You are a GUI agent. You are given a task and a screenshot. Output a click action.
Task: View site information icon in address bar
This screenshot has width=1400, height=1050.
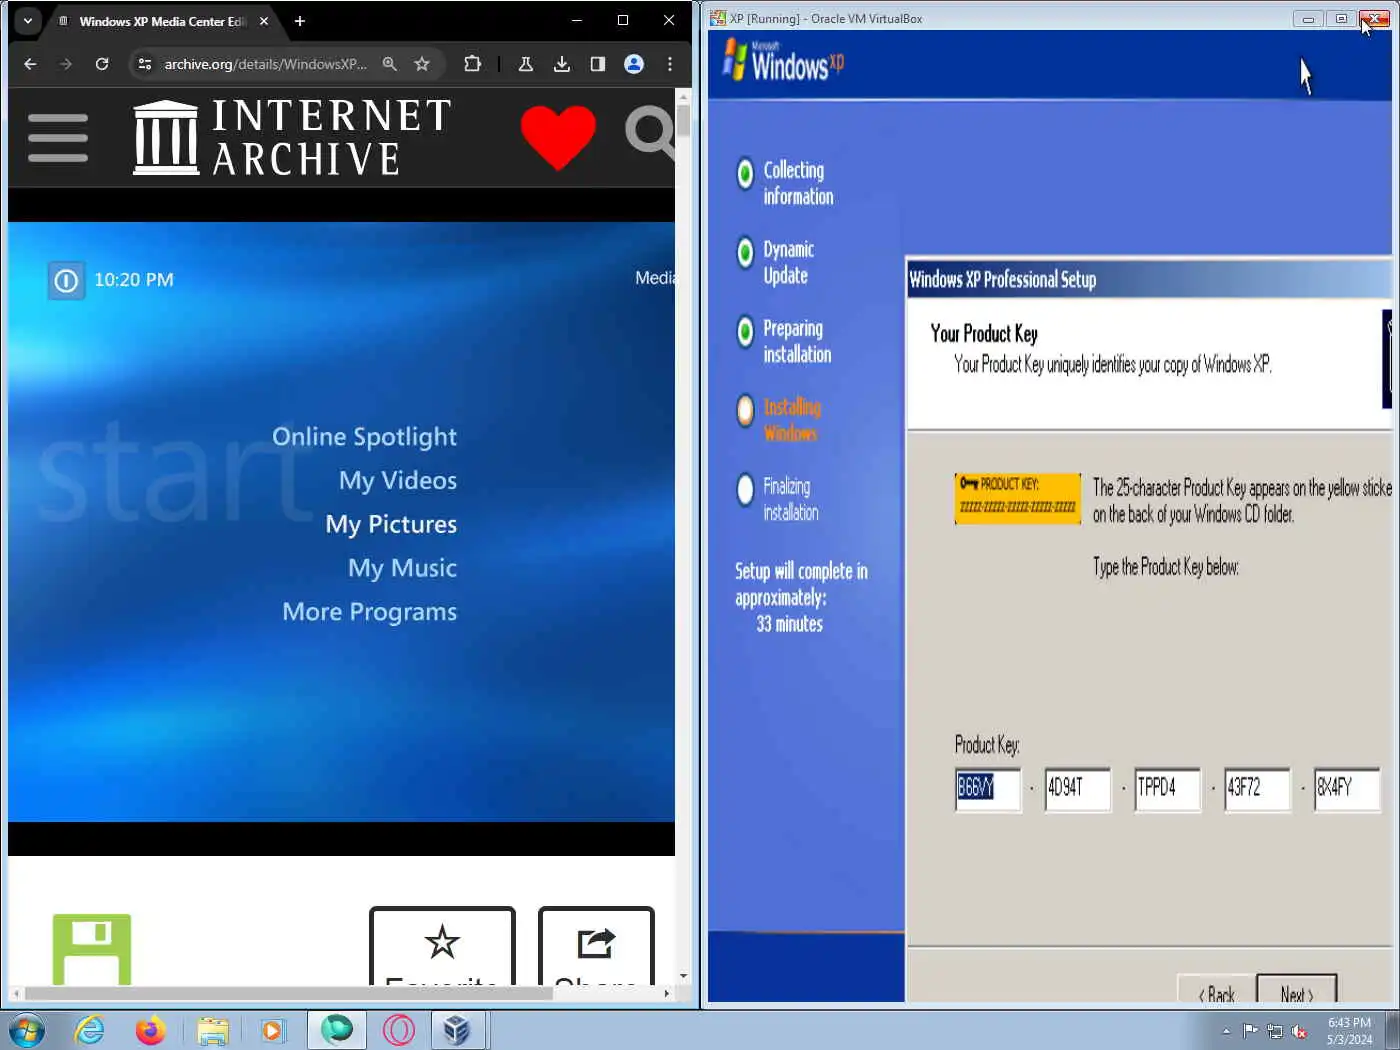[145, 64]
